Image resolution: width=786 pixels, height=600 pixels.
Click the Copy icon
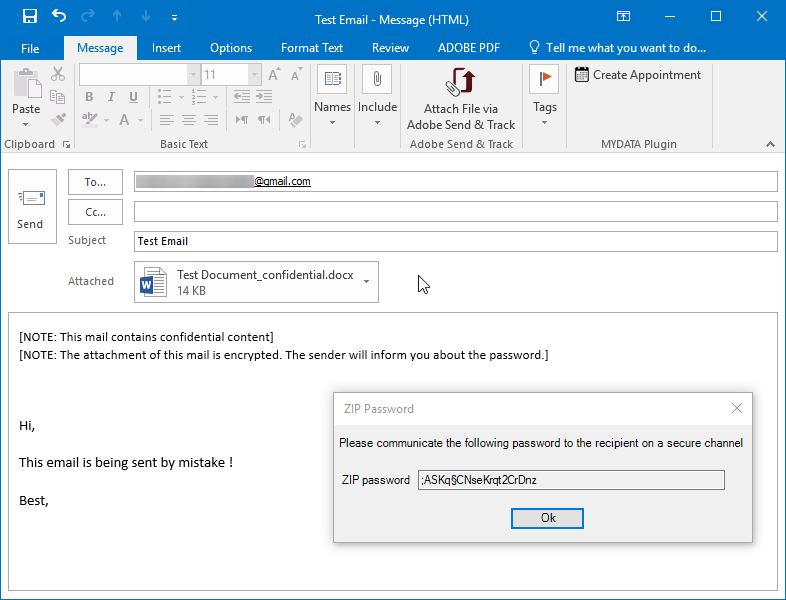point(58,97)
